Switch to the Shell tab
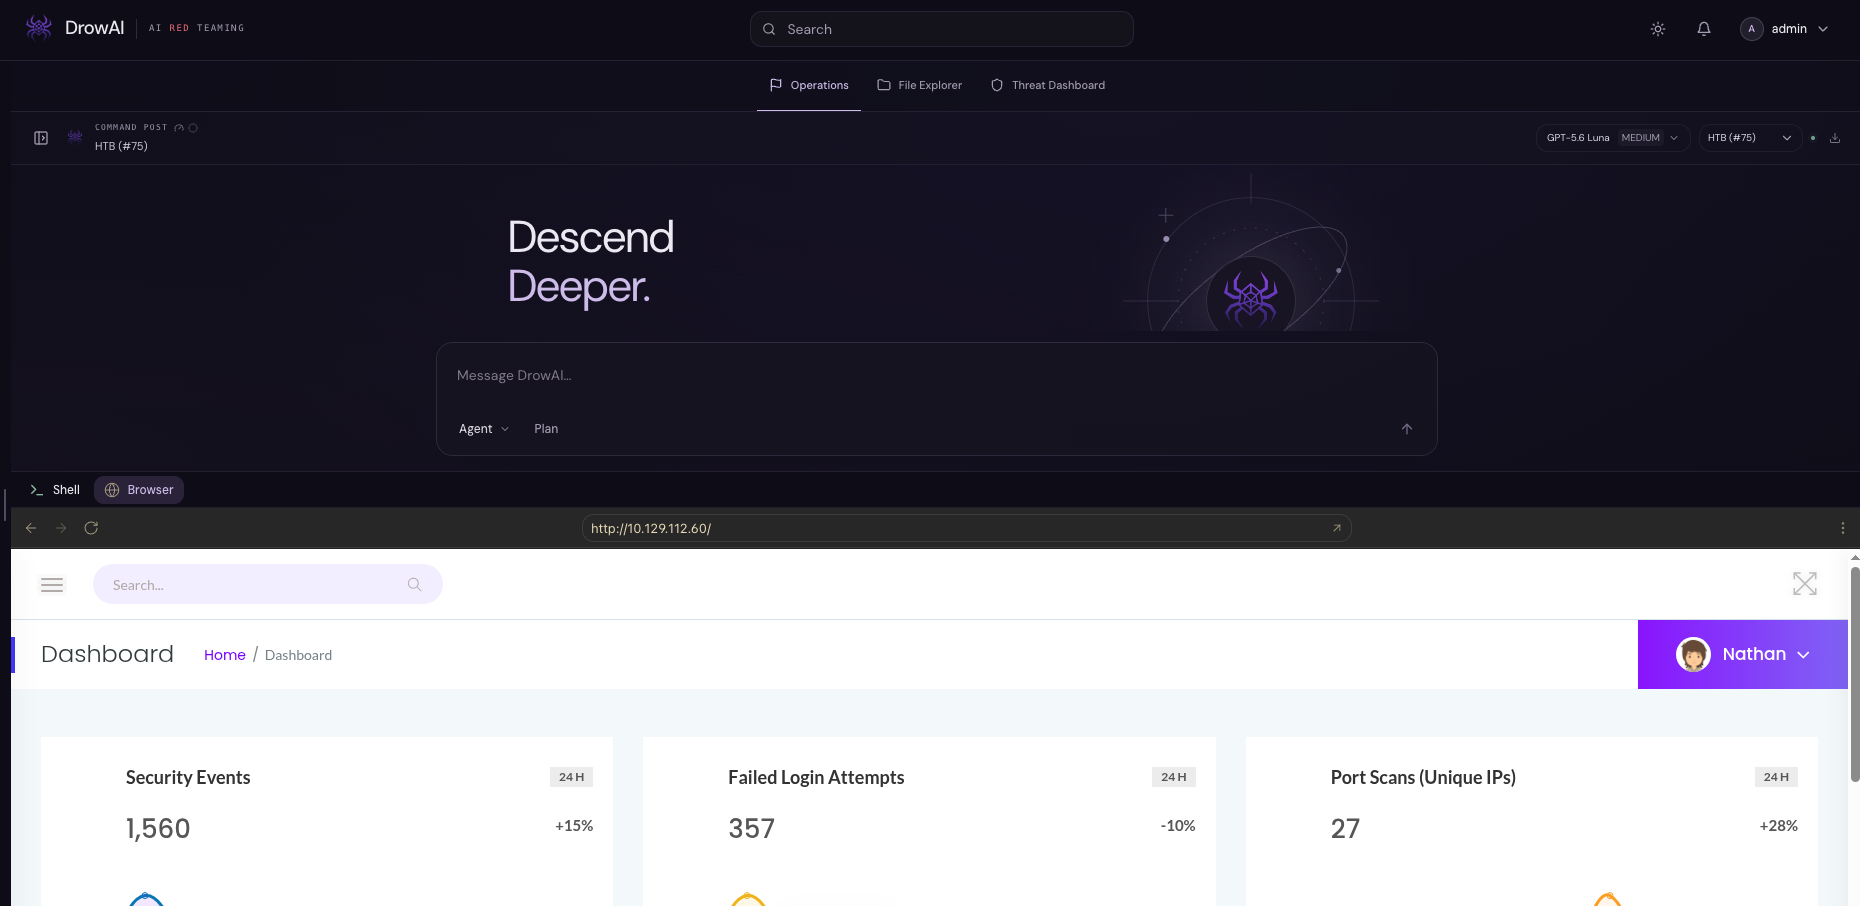 [55, 490]
